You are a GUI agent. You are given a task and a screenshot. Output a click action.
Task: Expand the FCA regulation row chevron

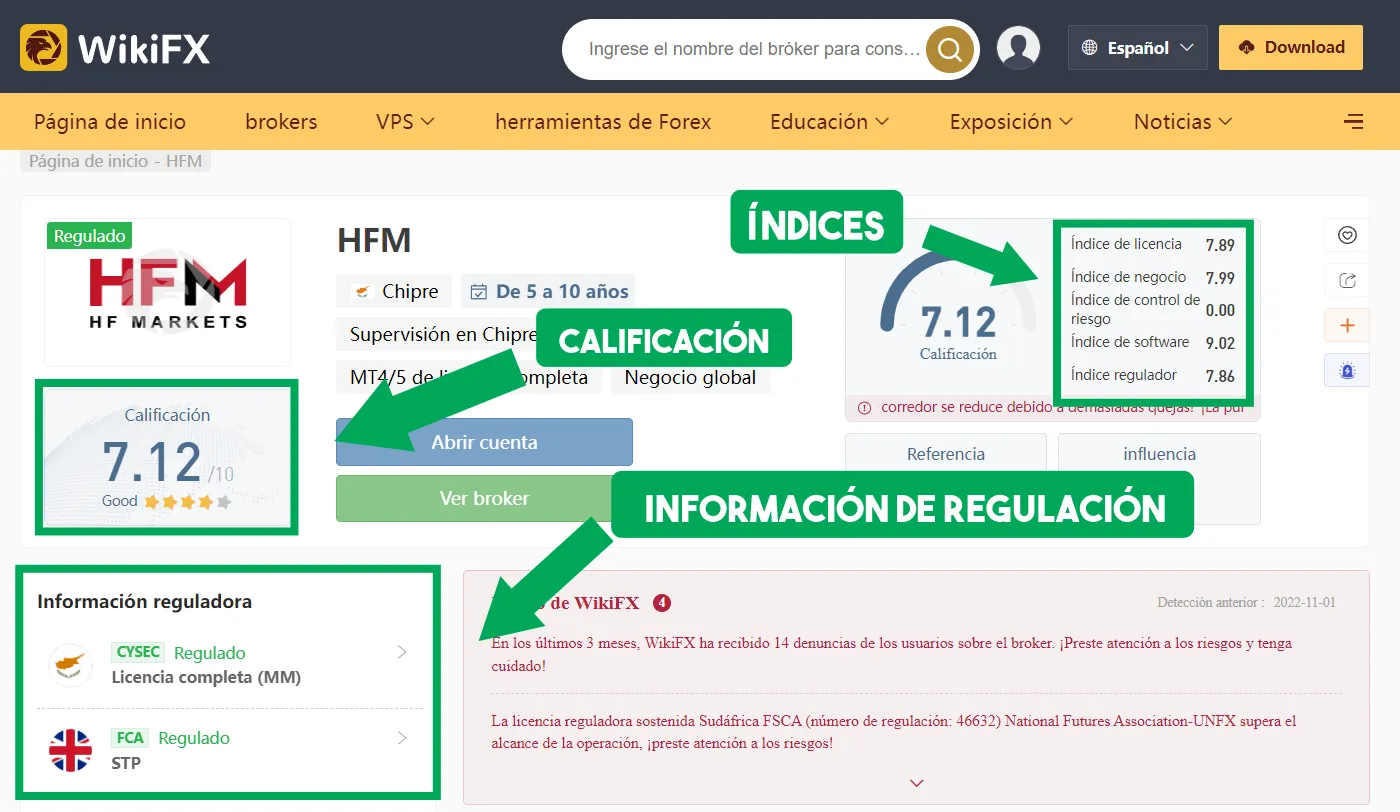[402, 738]
